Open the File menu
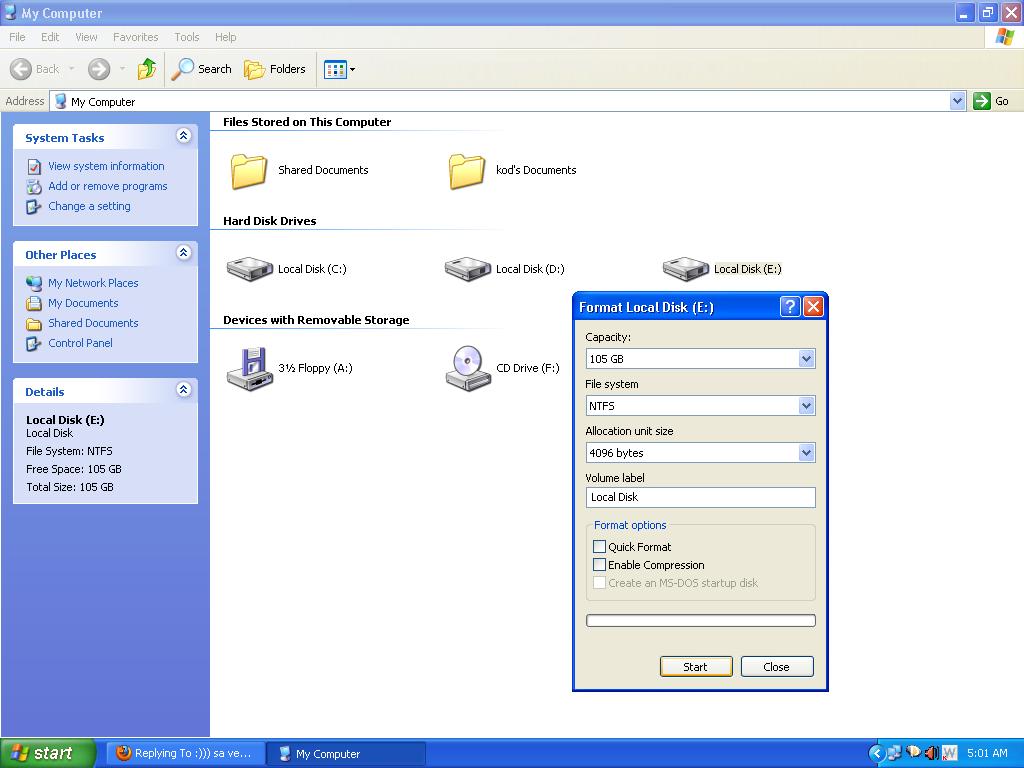Screen dimensions: 1024x768 point(18,37)
